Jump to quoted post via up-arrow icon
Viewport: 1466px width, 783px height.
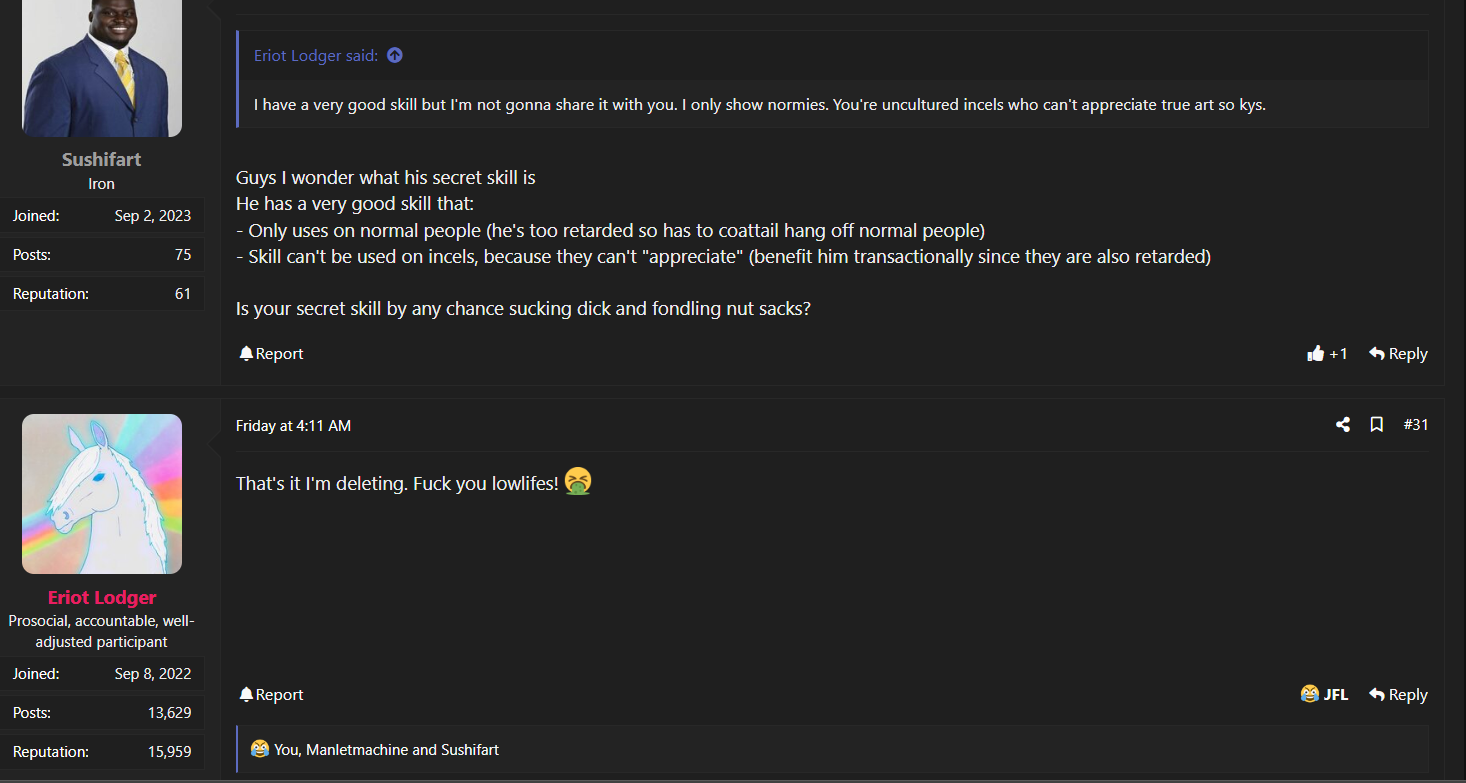395,56
